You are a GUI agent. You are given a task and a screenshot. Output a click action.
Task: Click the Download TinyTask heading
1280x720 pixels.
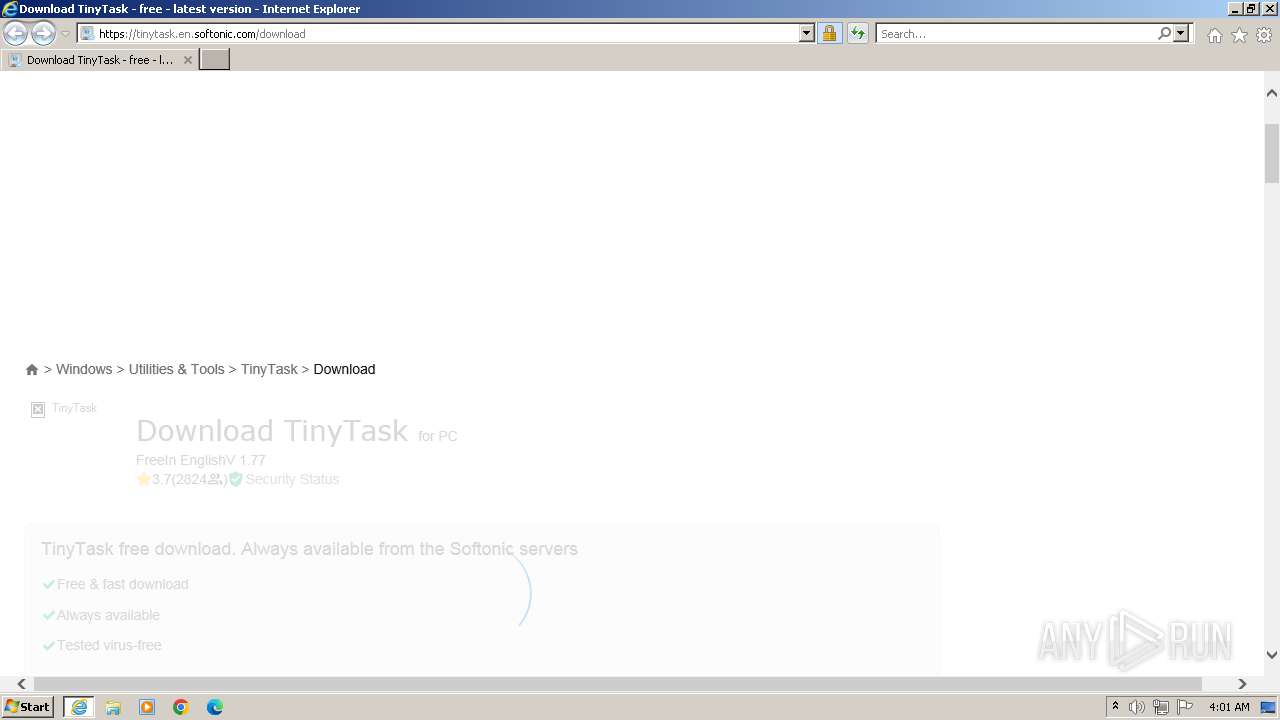[272, 431]
